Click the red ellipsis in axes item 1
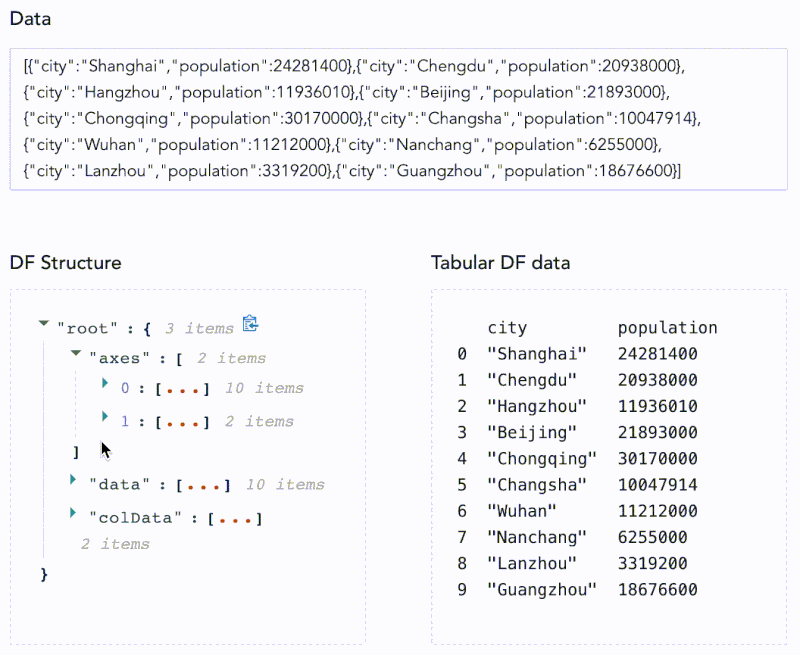Viewport: 800px width, 655px height. [182, 422]
